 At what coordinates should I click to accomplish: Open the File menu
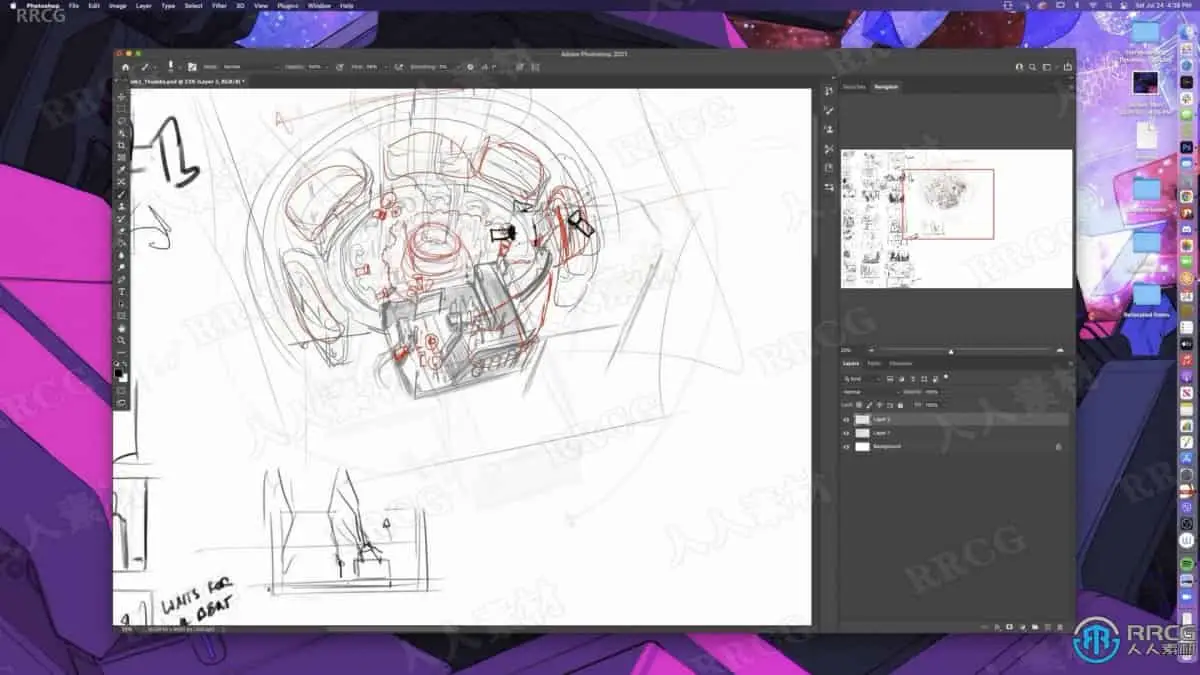coord(74,5)
